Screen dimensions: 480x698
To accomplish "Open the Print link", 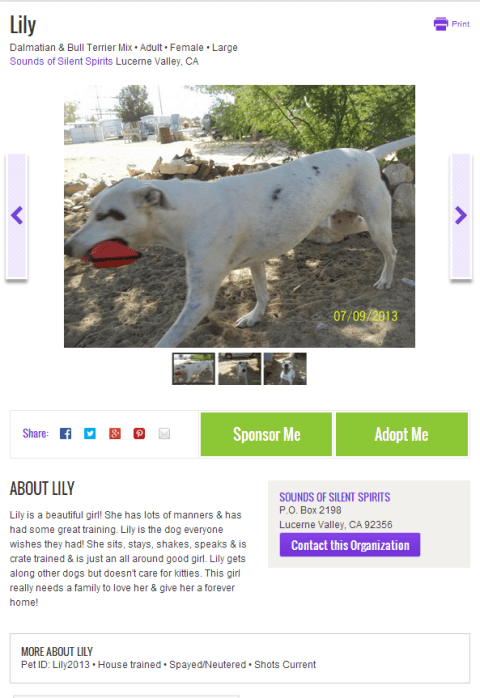I will 460,24.
